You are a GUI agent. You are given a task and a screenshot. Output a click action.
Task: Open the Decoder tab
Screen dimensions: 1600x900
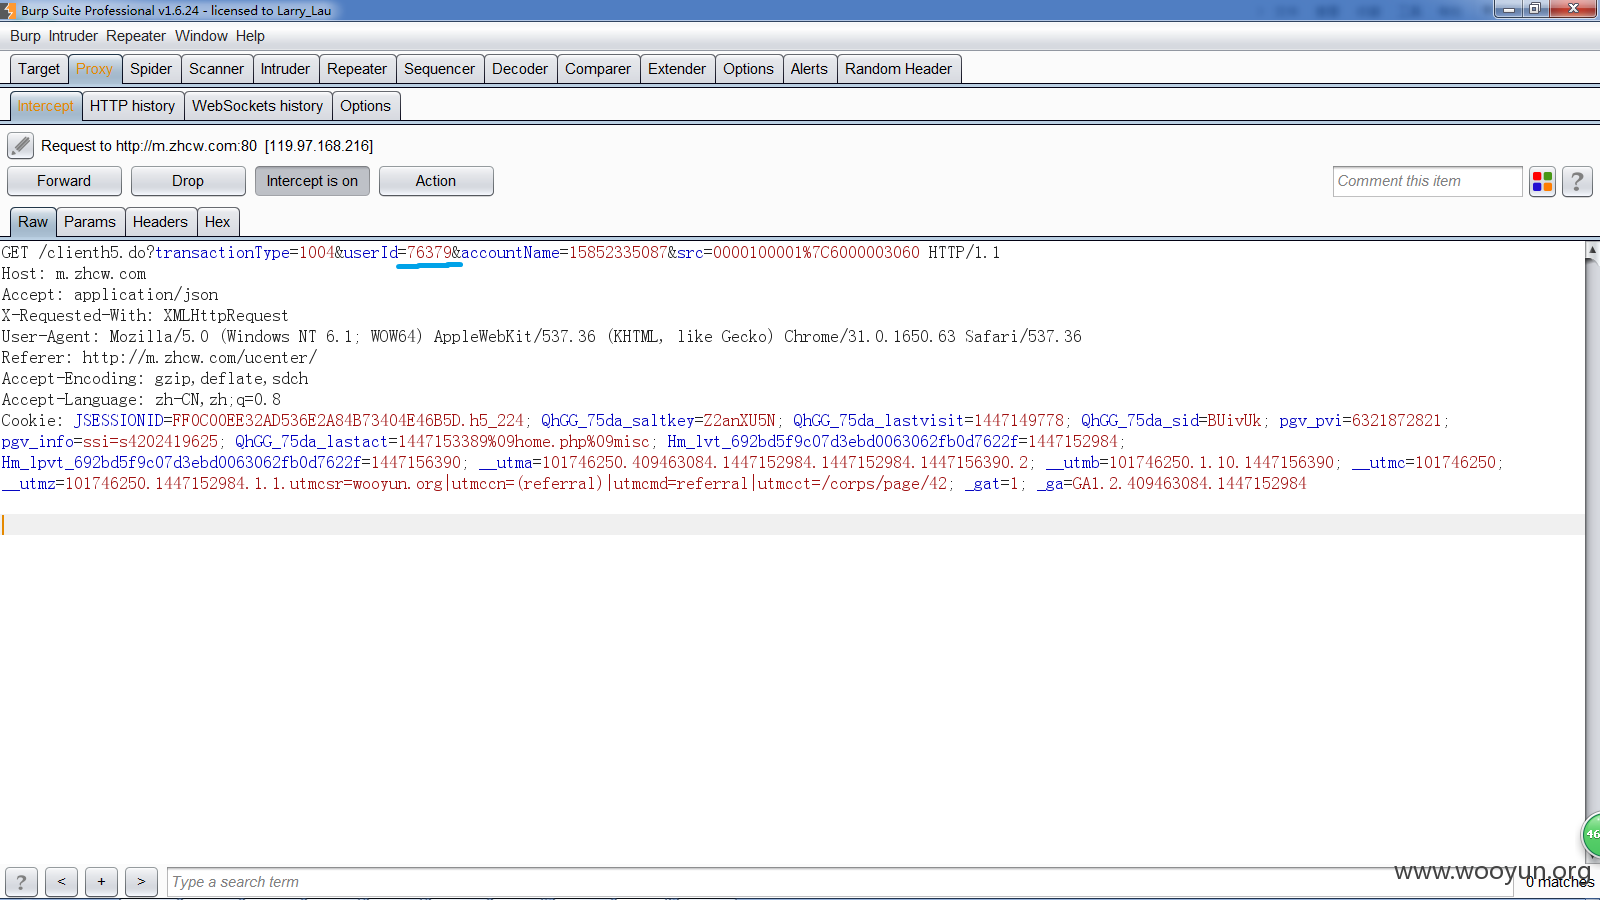point(520,69)
